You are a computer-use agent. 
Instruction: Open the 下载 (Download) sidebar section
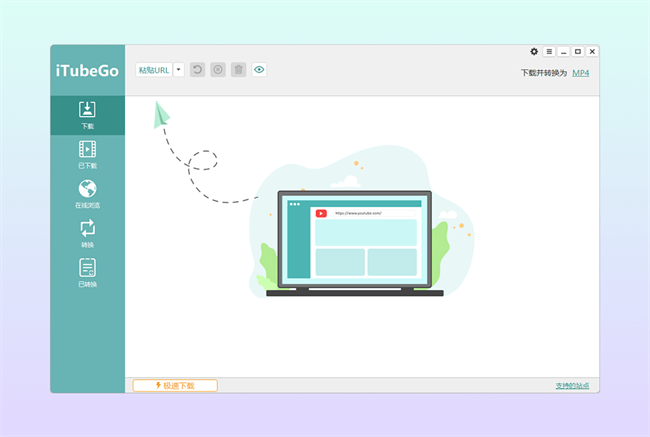87,115
